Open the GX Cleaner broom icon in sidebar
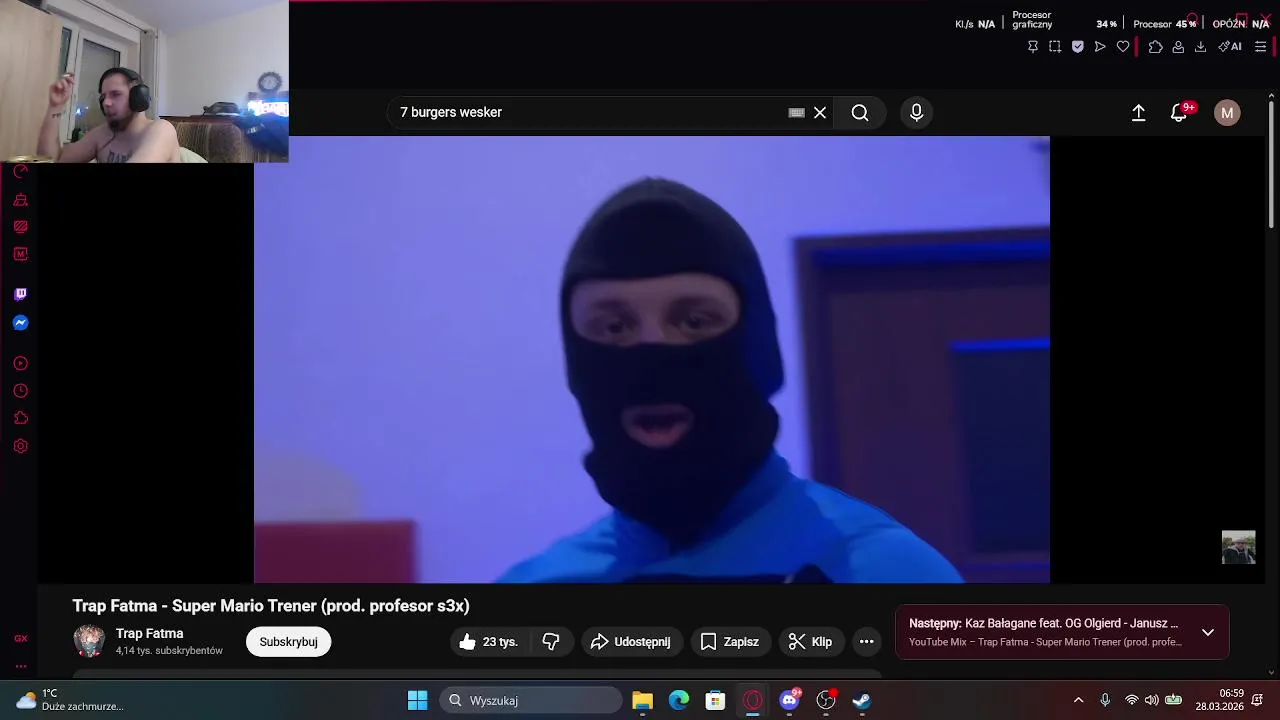This screenshot has height=720, width=1280. click(x=20, y=200)
